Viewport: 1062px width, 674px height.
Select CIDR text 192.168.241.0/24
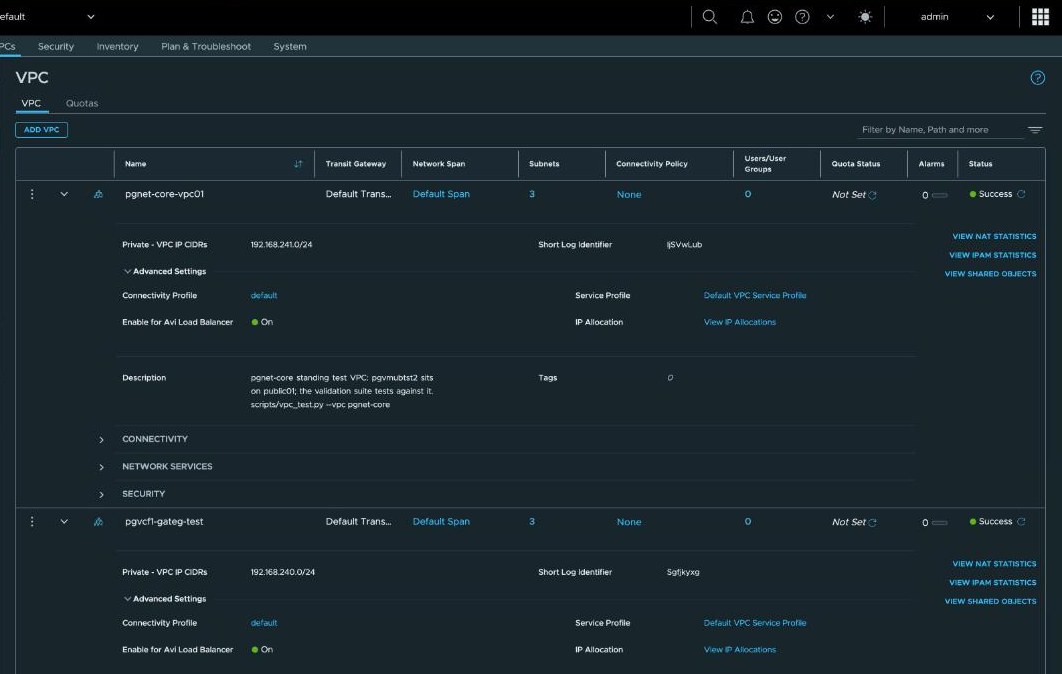281,245
